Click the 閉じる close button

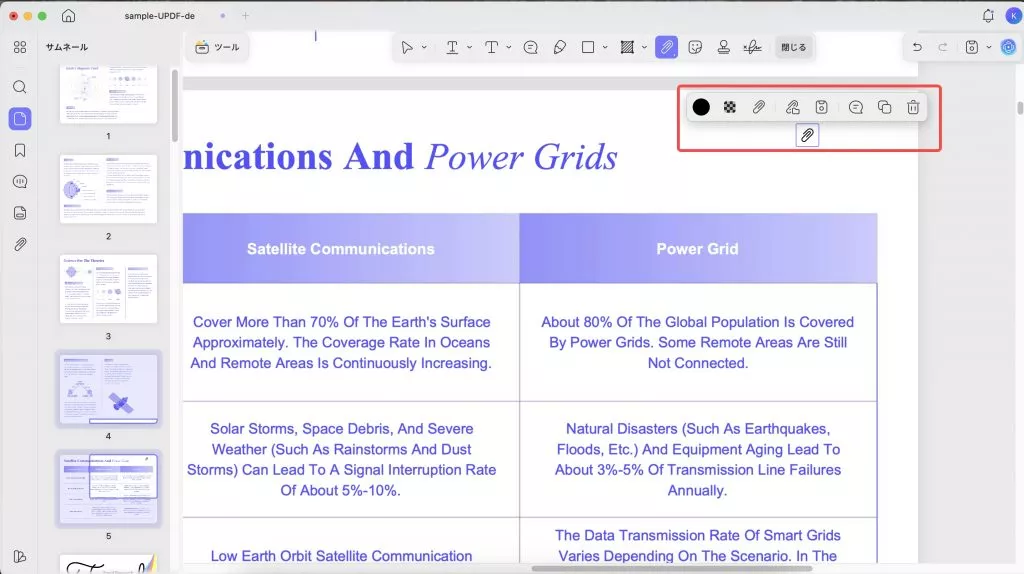click(793, 47)
